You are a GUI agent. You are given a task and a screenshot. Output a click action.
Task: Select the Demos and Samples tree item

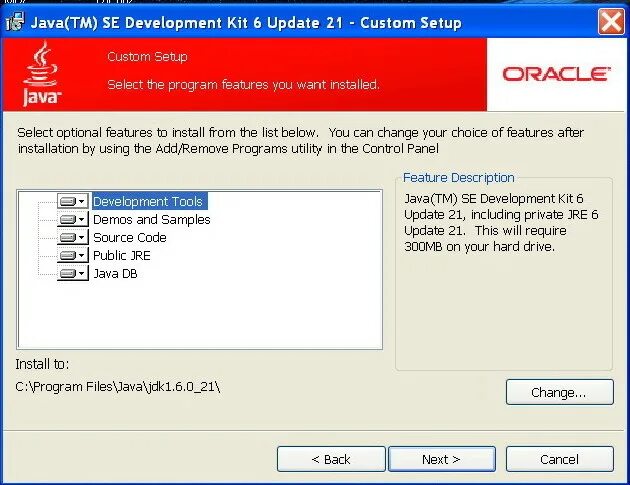click(x=151, y=219)
